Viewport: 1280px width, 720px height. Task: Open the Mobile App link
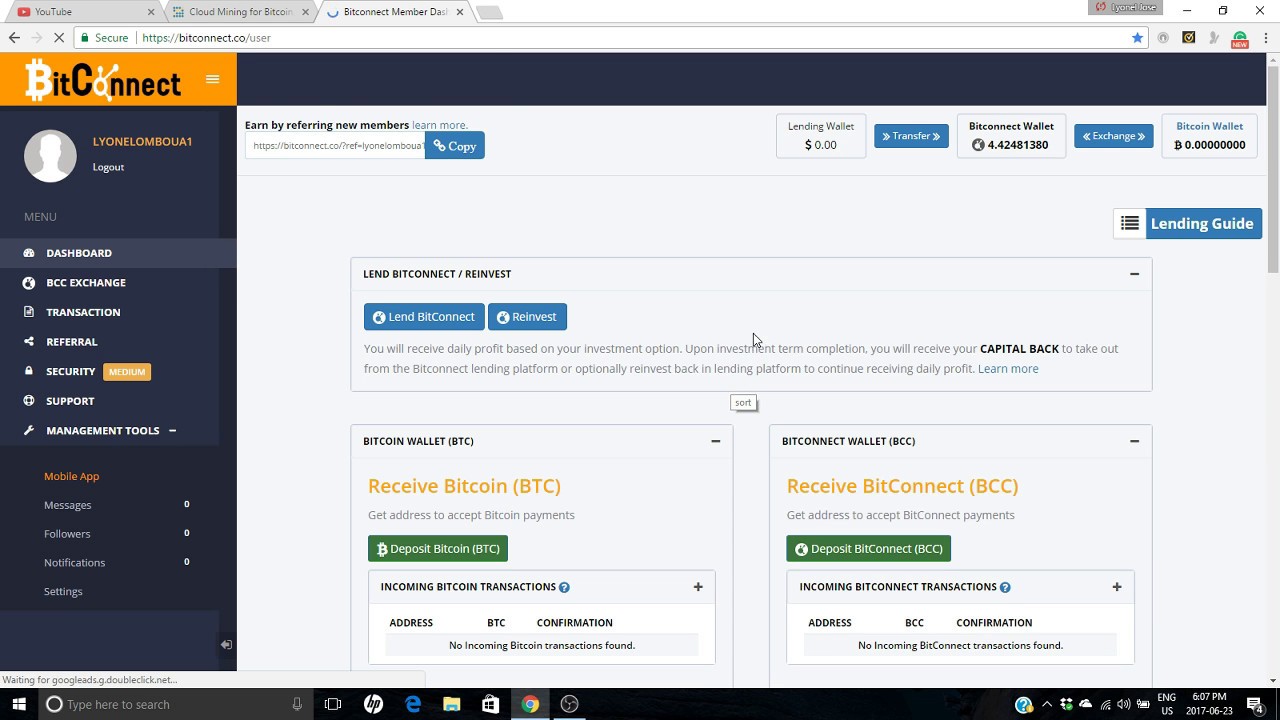tap(71, 476)
